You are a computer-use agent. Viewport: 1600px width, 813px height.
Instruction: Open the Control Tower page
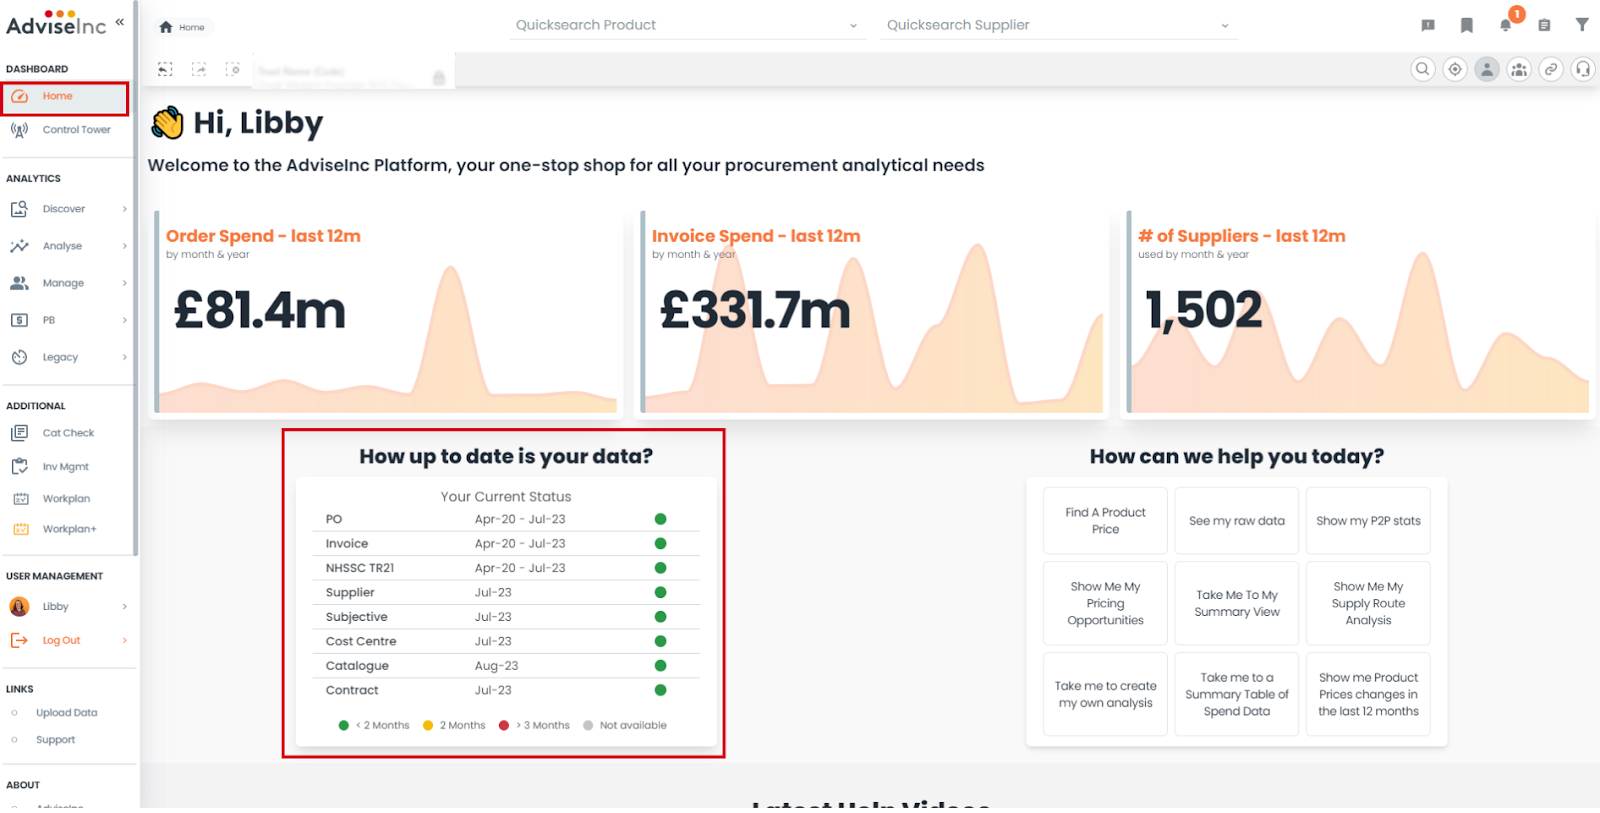66,130
